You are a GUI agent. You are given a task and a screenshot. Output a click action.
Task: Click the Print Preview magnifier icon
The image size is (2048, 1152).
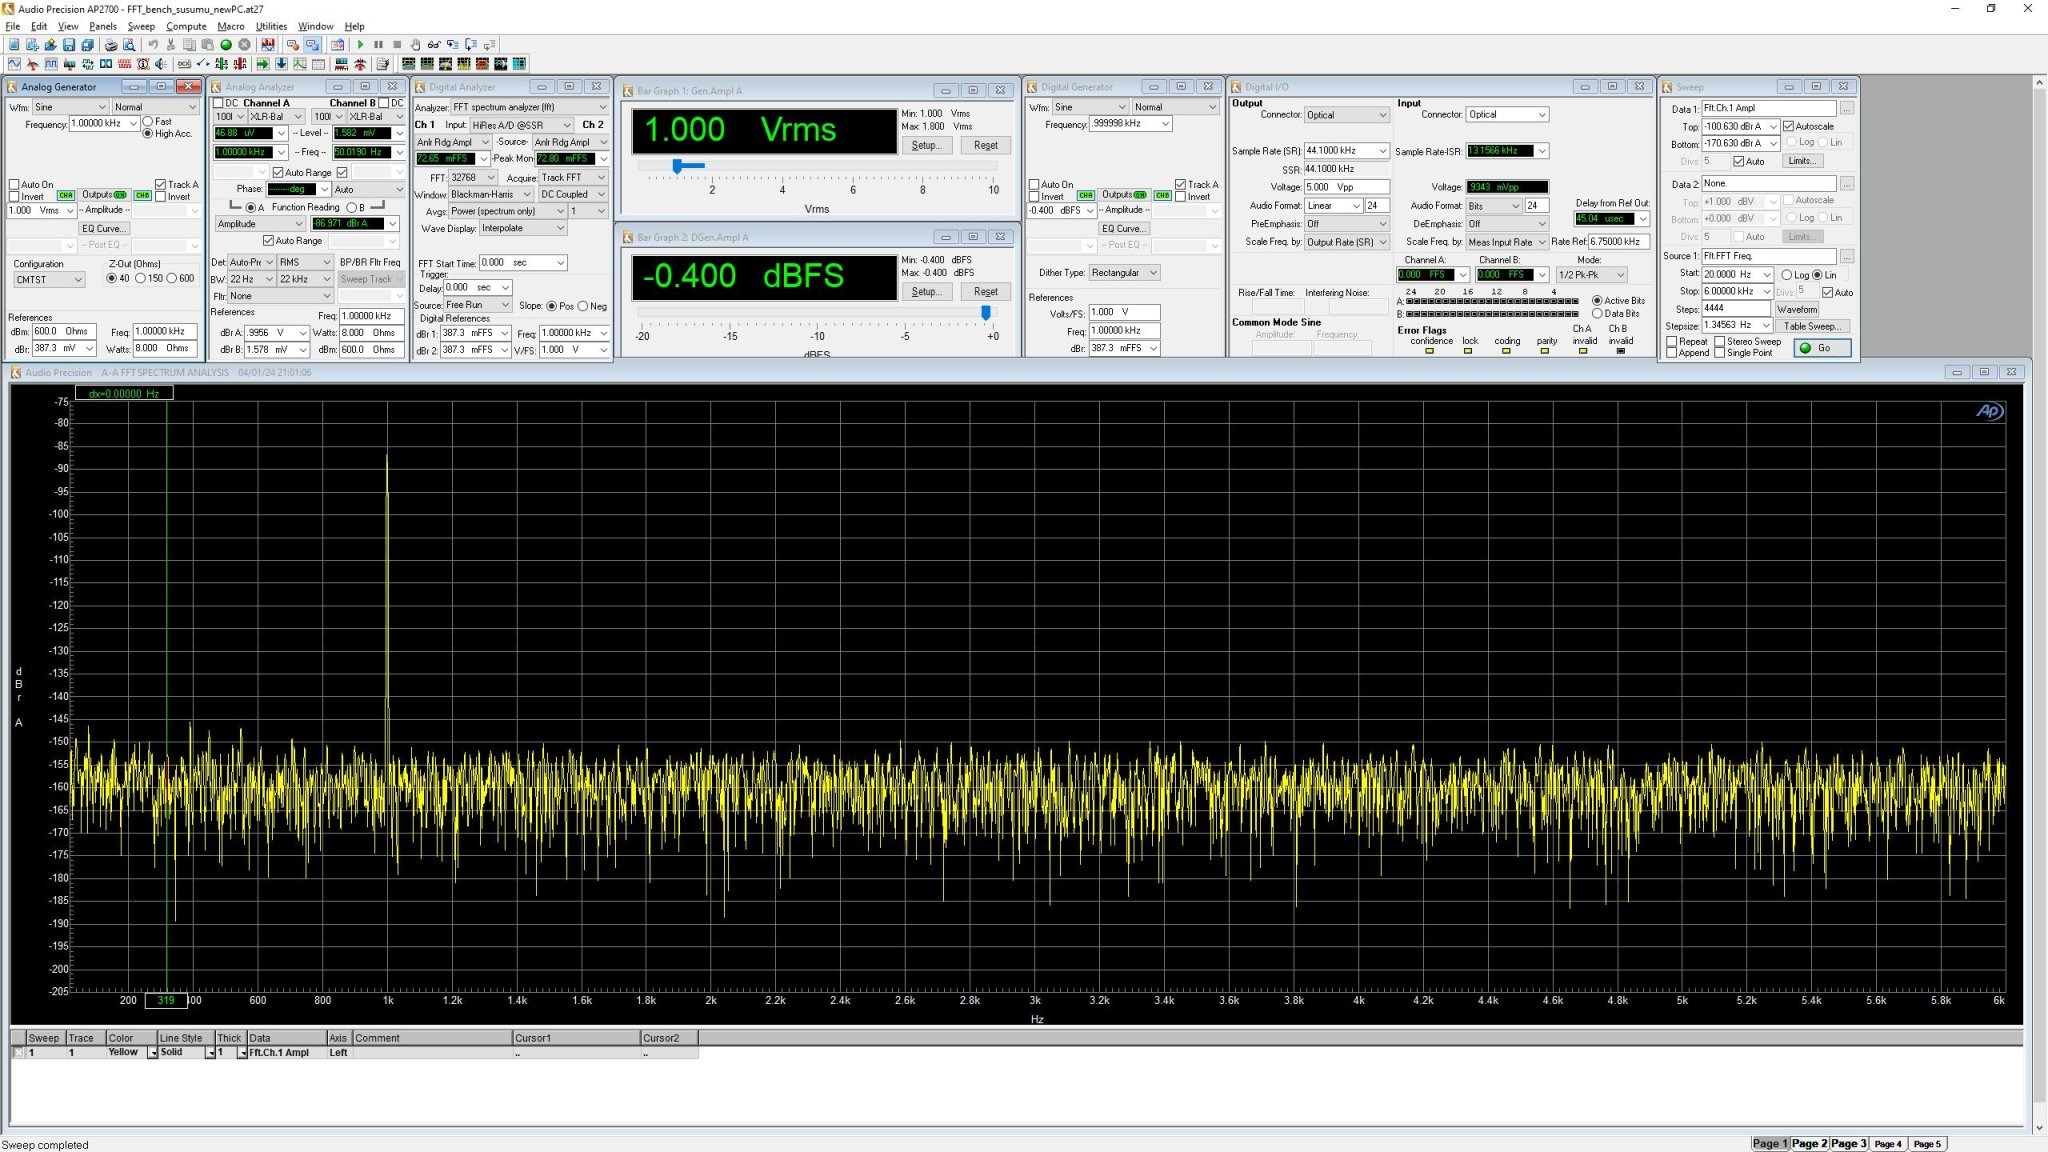click(129, 44)
